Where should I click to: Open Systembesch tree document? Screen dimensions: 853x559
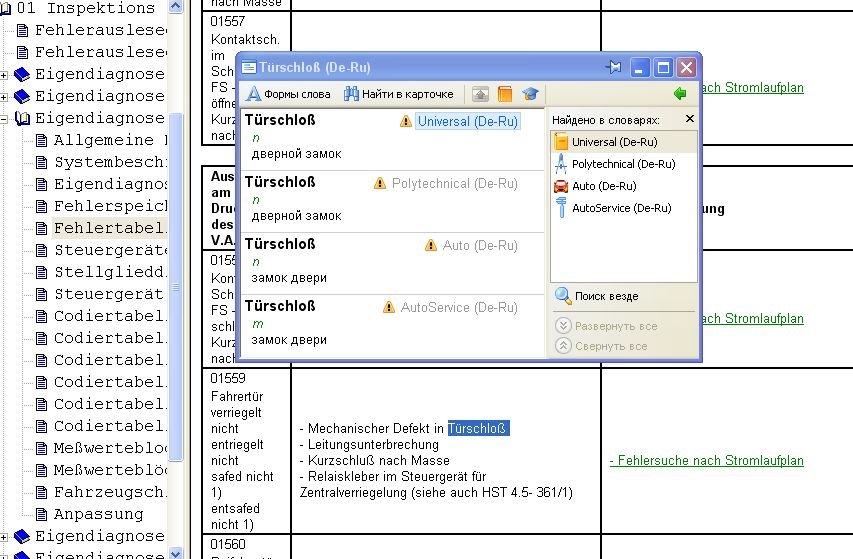[101, 162]
